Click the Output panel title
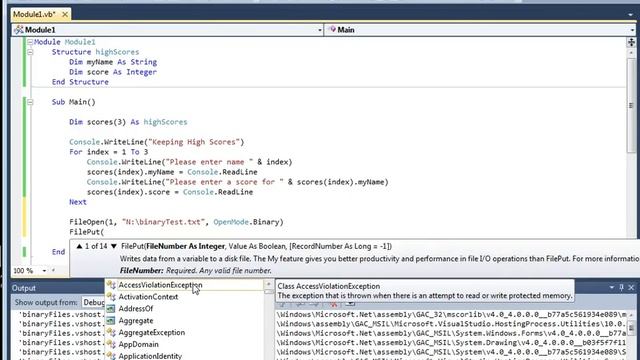The image size is (640, 360). click(x=24, y=288)
